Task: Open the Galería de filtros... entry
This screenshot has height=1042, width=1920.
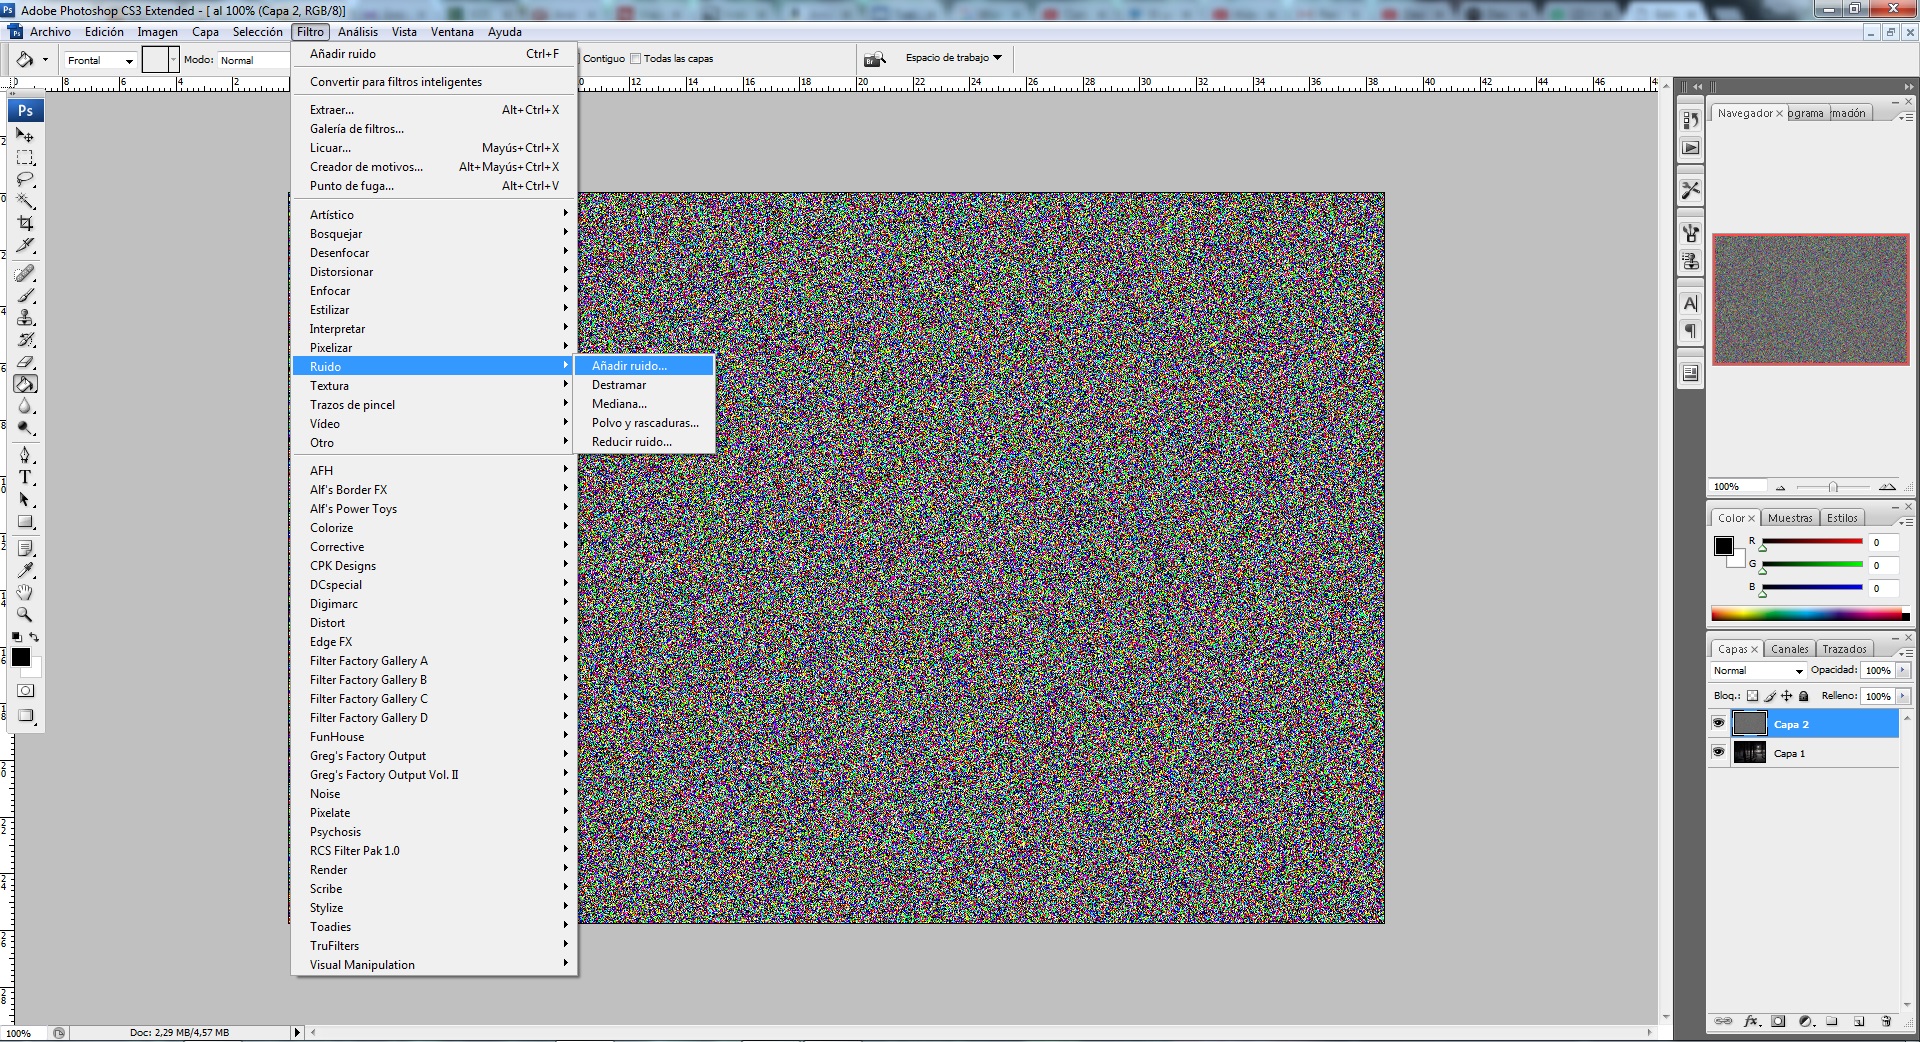Action: (357, 129)
